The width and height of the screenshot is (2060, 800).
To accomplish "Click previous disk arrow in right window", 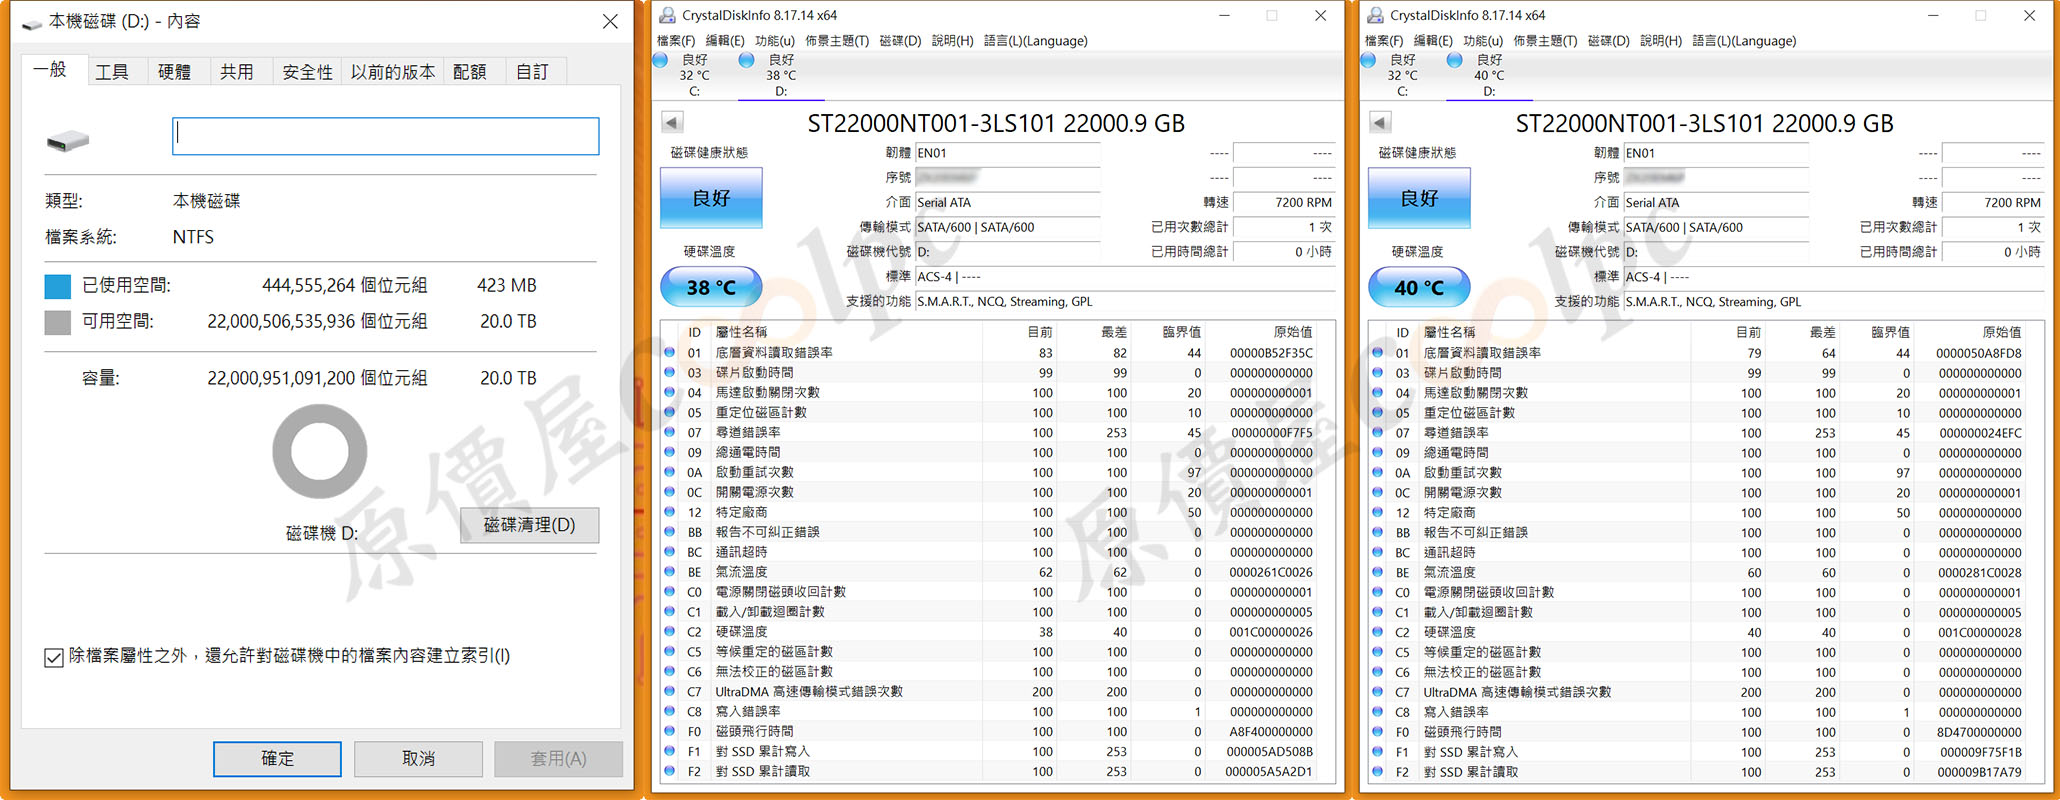I will coord(1380,123).
